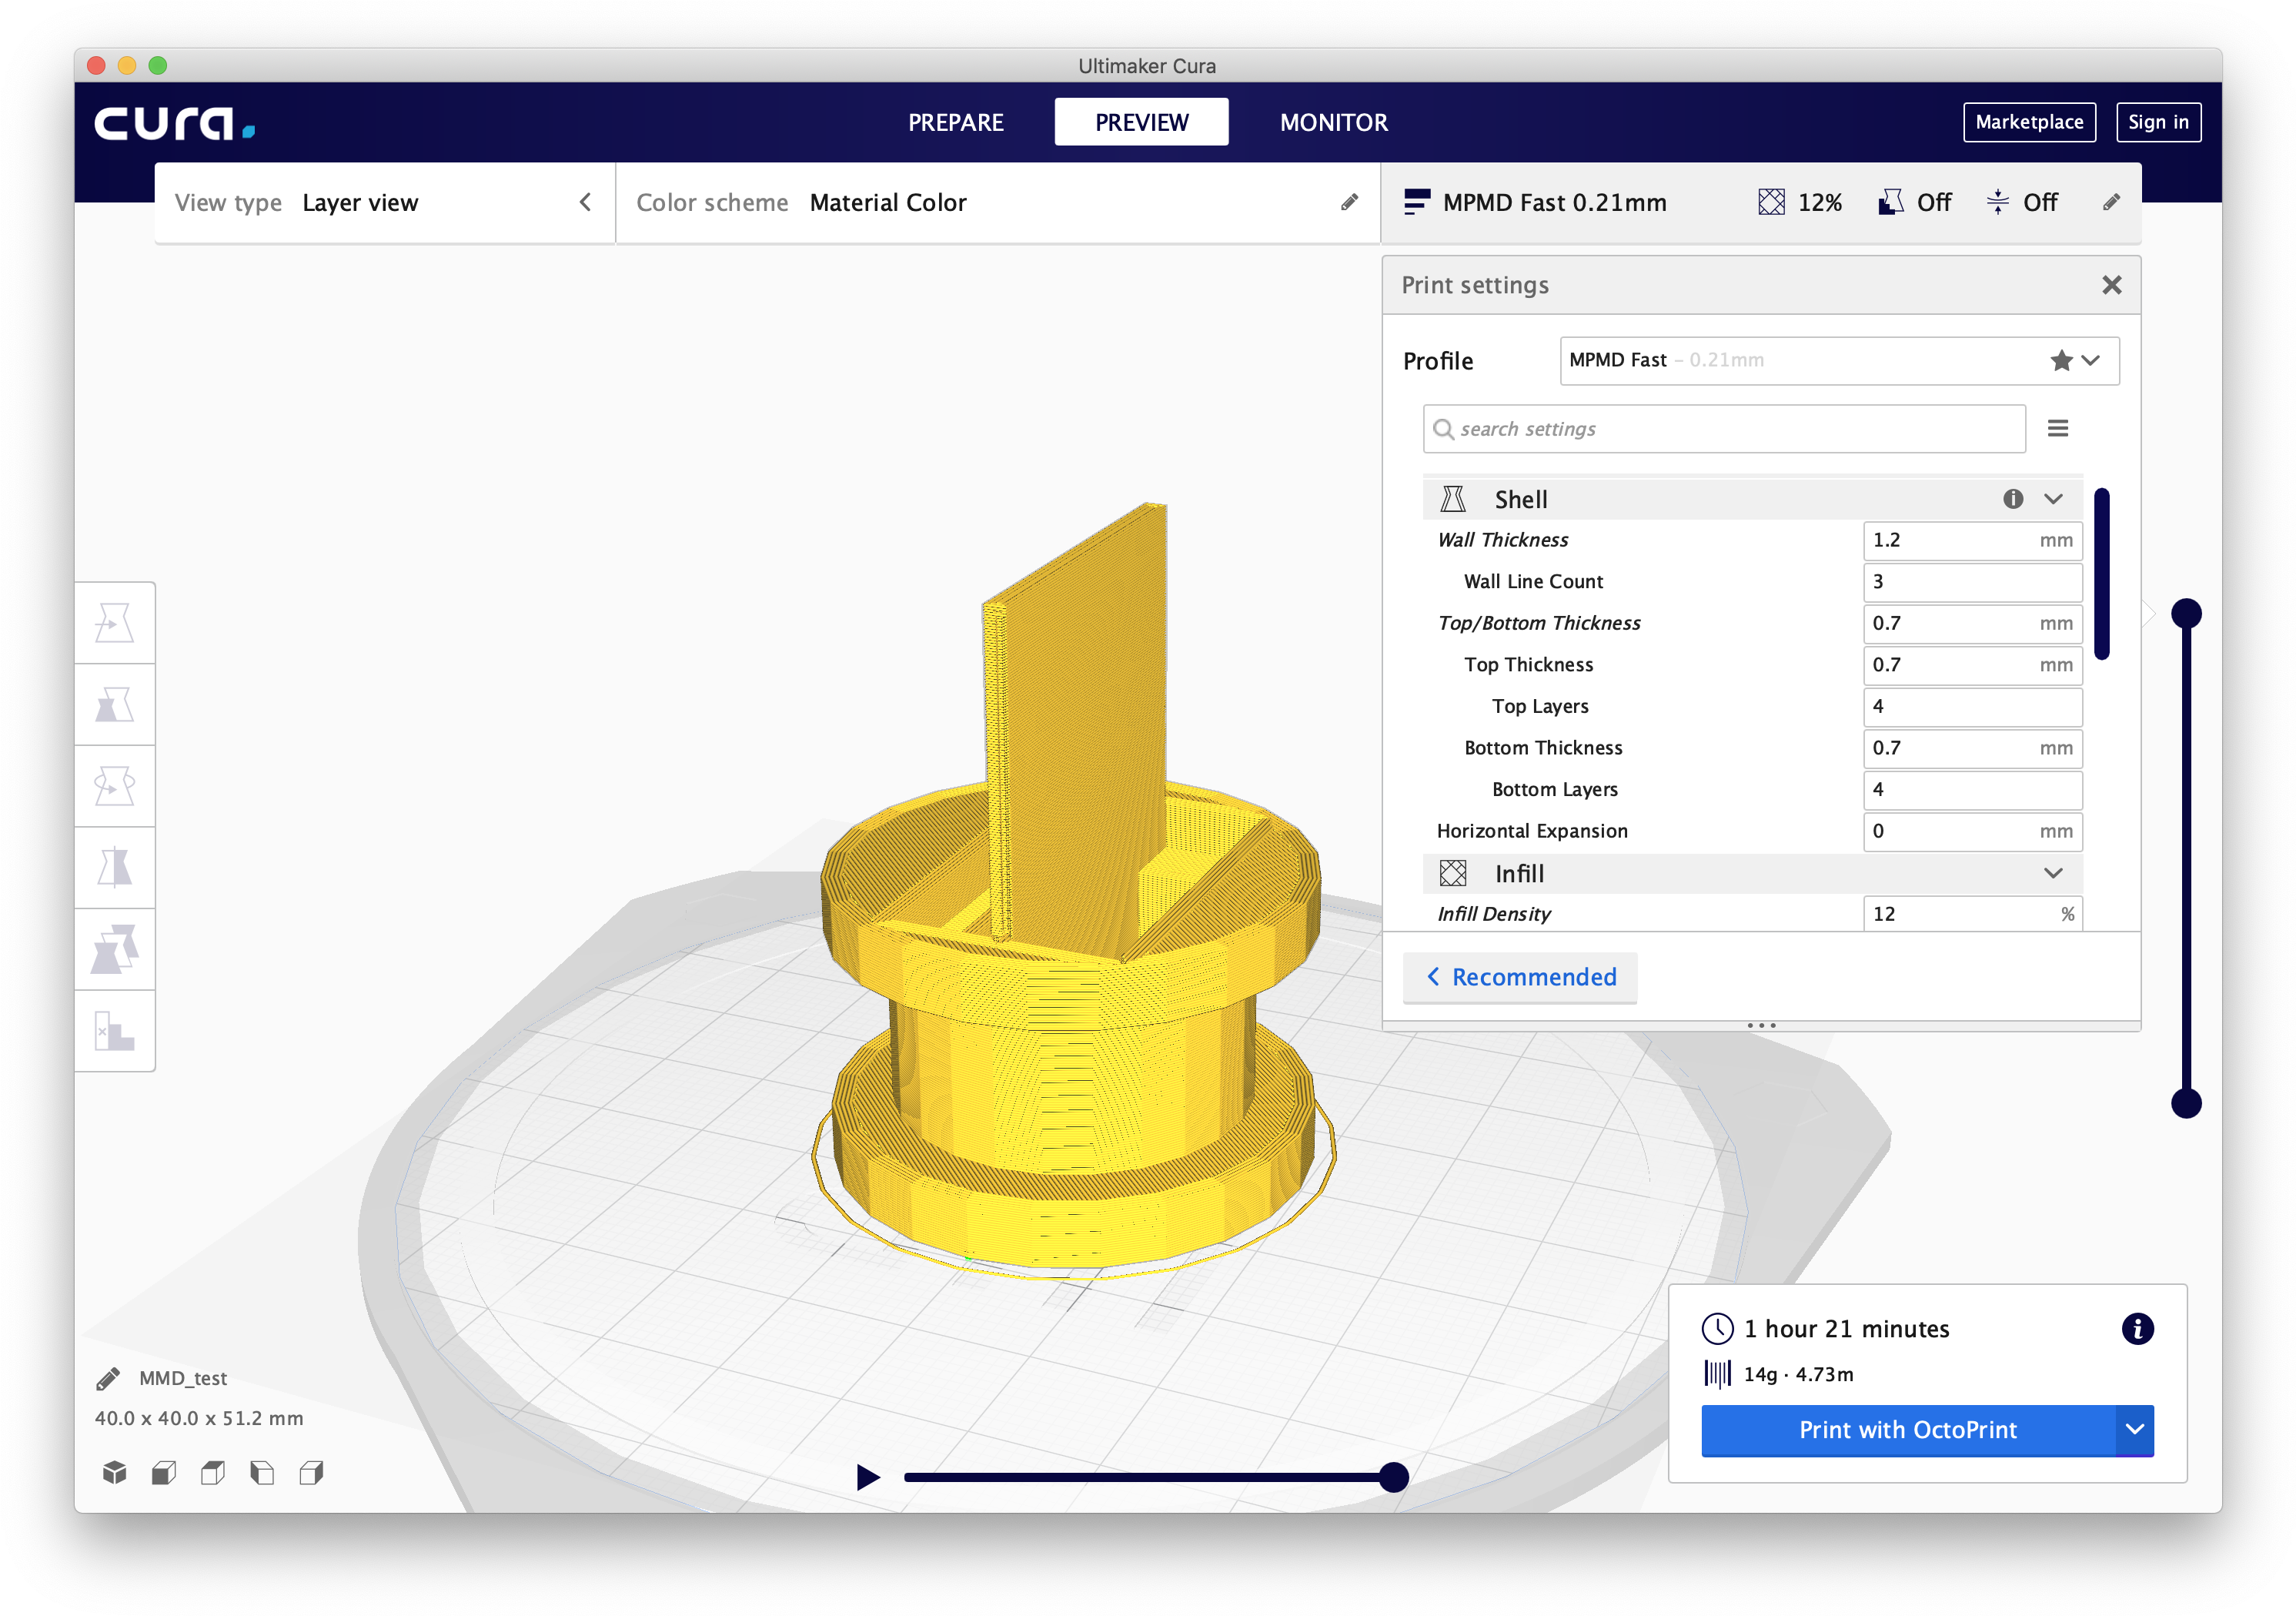Image resolution: width=2296 pixels, height=1616 pixels.
Task: Select the Scale tool in left toolbar
Action: point(114,705)
